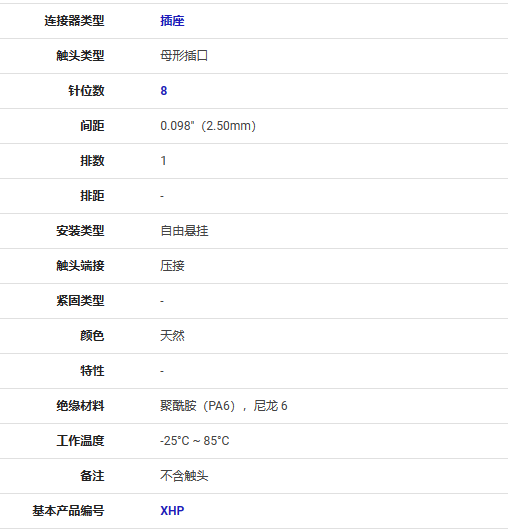This screenshot has height=530, width=508.
Task: Click the 针位数 row label
Action: pyautogui.click(x=86, y=91)
